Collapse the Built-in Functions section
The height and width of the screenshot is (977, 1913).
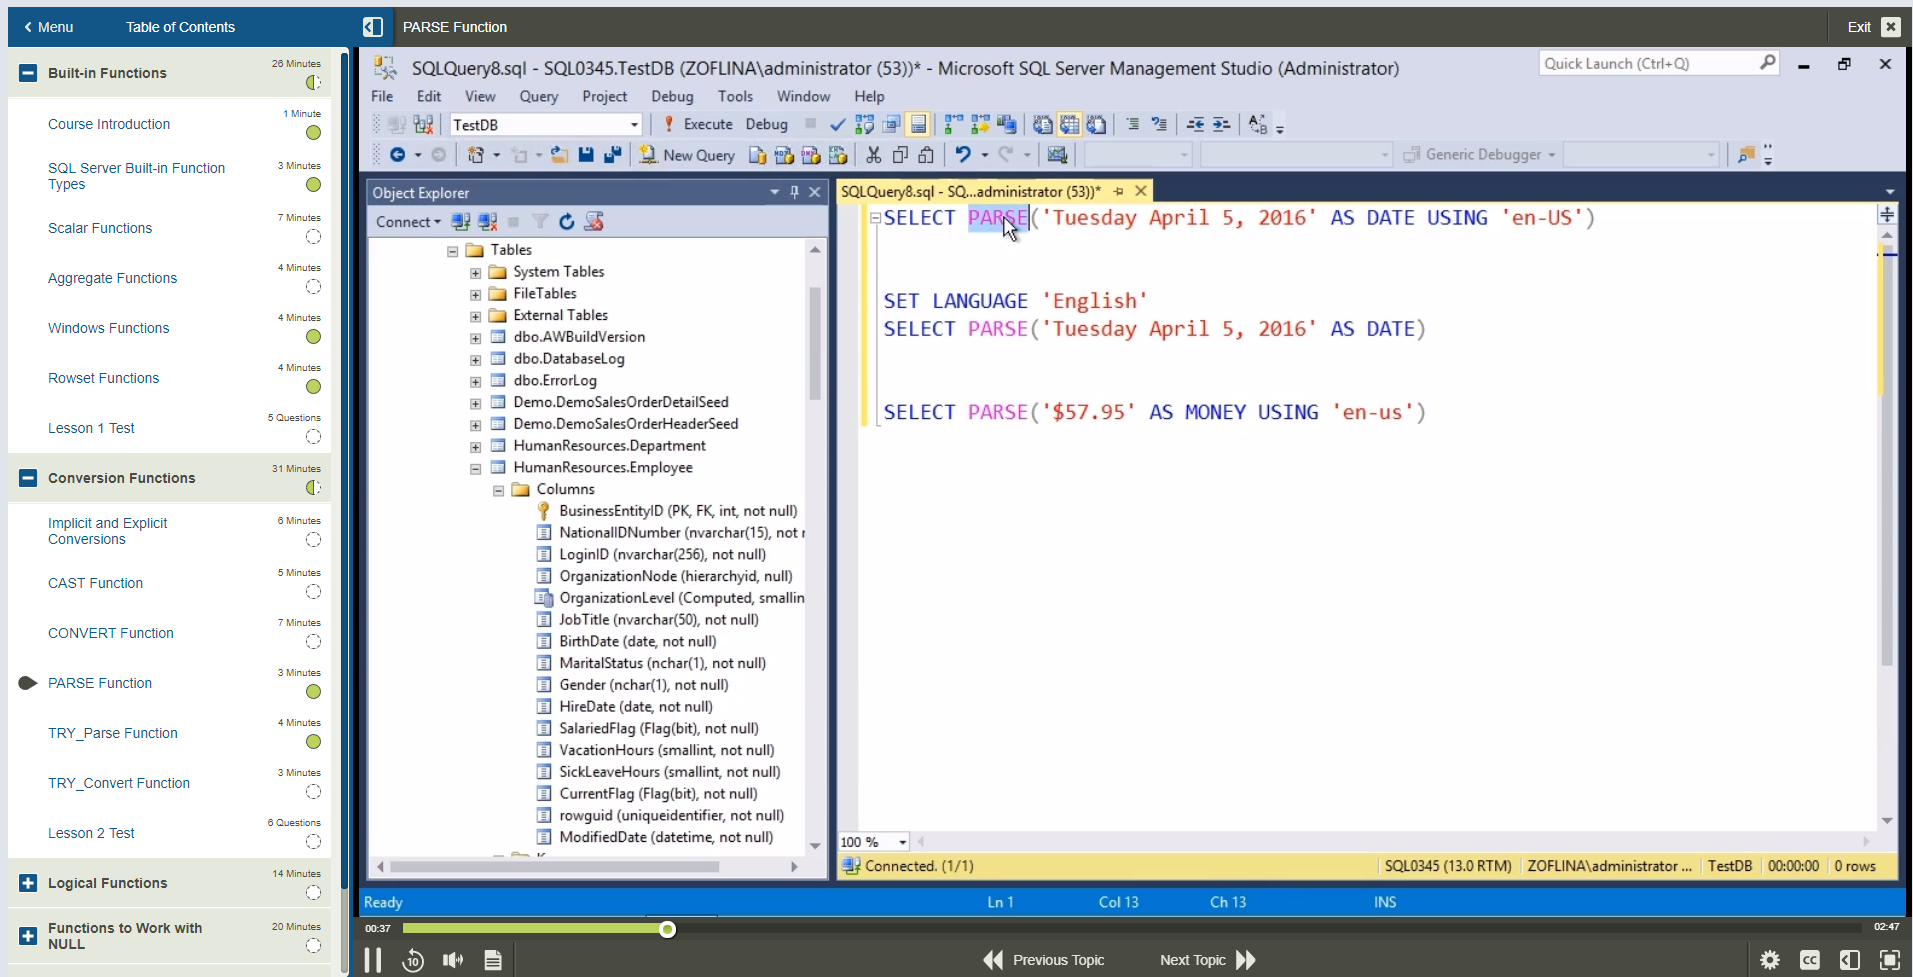(x=27, y=72)
